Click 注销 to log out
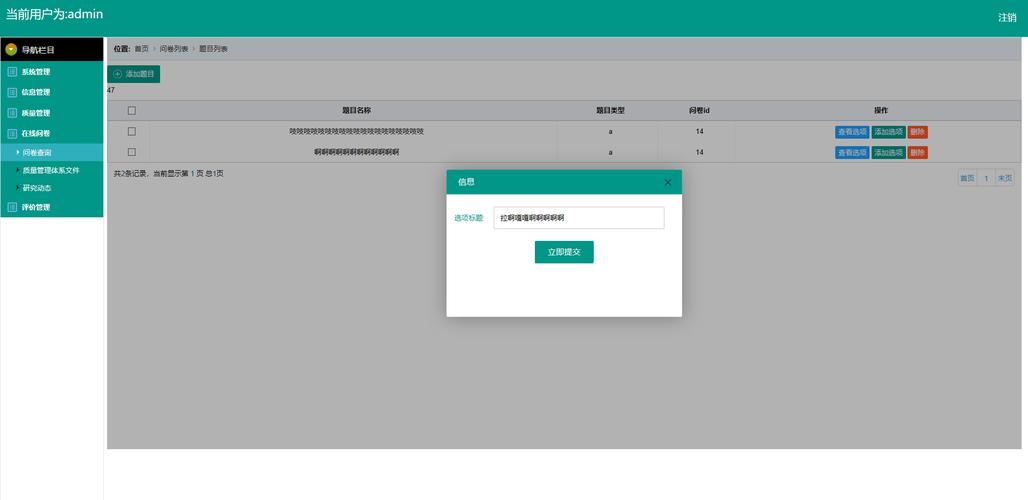1028x500 pixels. click(x=1007, y=18)
